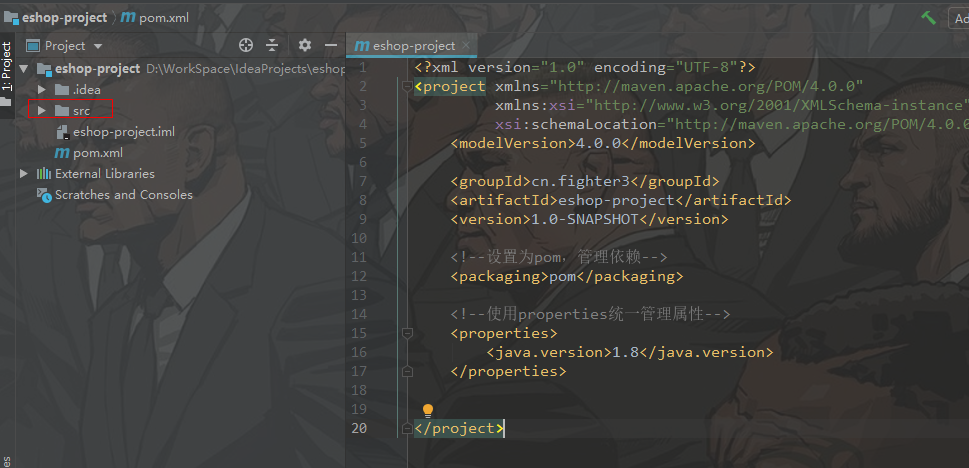
Task: Click the Maven icon in the pom.xml breadcrumb
Action: [128, 18]
